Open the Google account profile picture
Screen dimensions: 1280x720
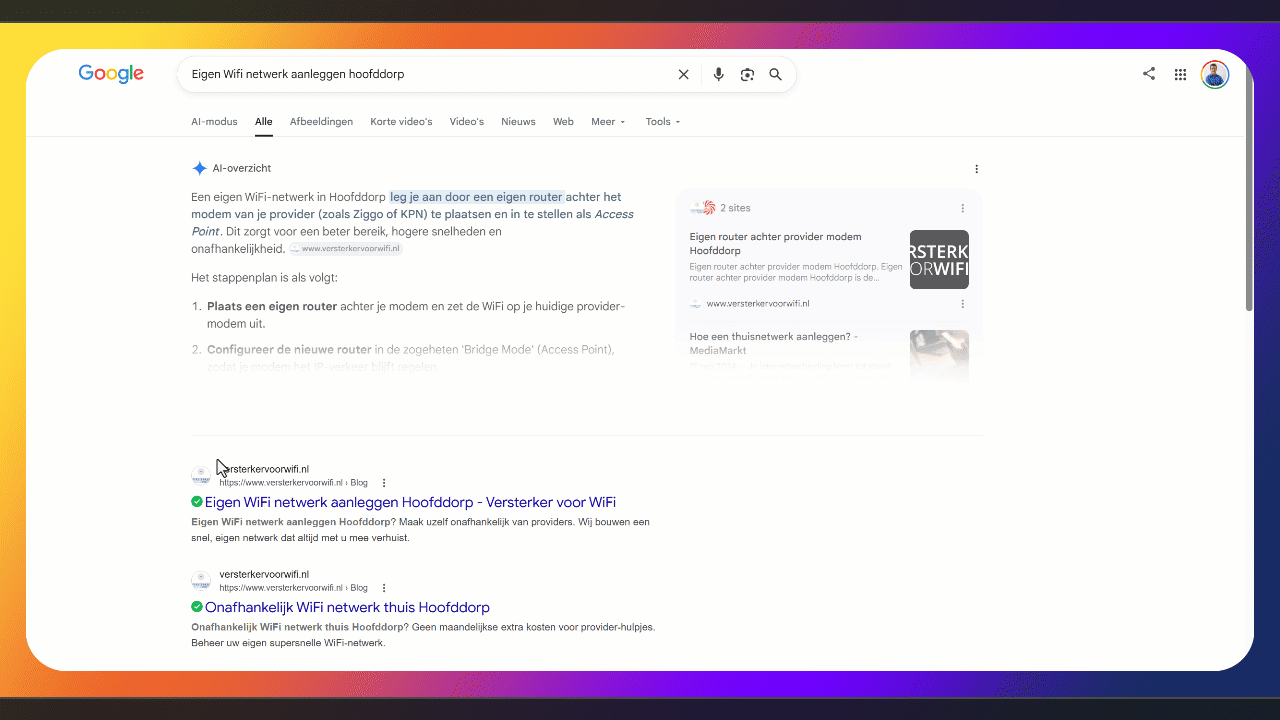[x=1215, y=74]
